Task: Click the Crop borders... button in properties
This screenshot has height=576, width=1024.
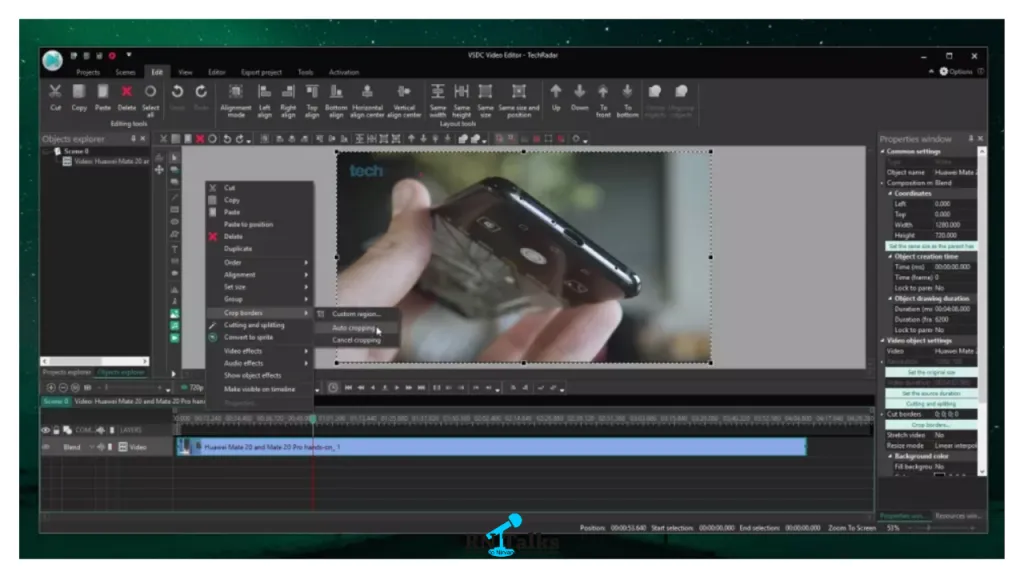Action: [931, 425]
